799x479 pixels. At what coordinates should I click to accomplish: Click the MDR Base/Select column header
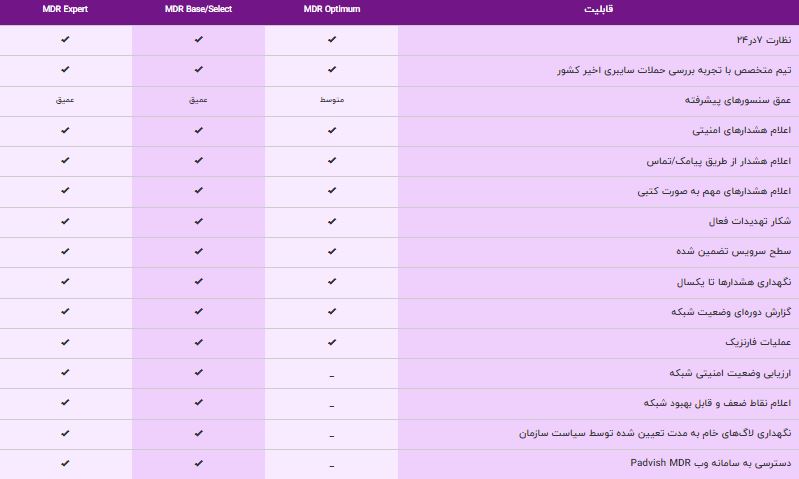point(198,10)
